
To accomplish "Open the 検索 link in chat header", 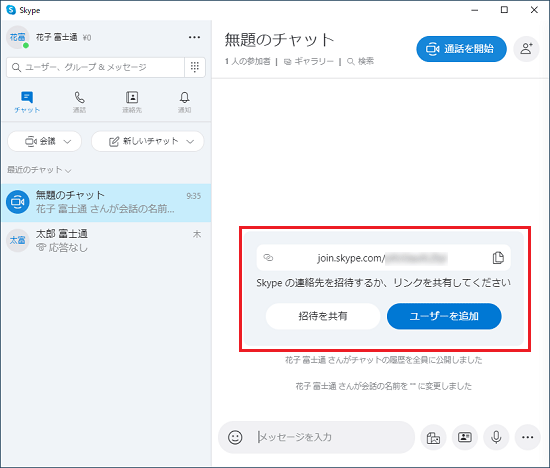I will (360, 61).
